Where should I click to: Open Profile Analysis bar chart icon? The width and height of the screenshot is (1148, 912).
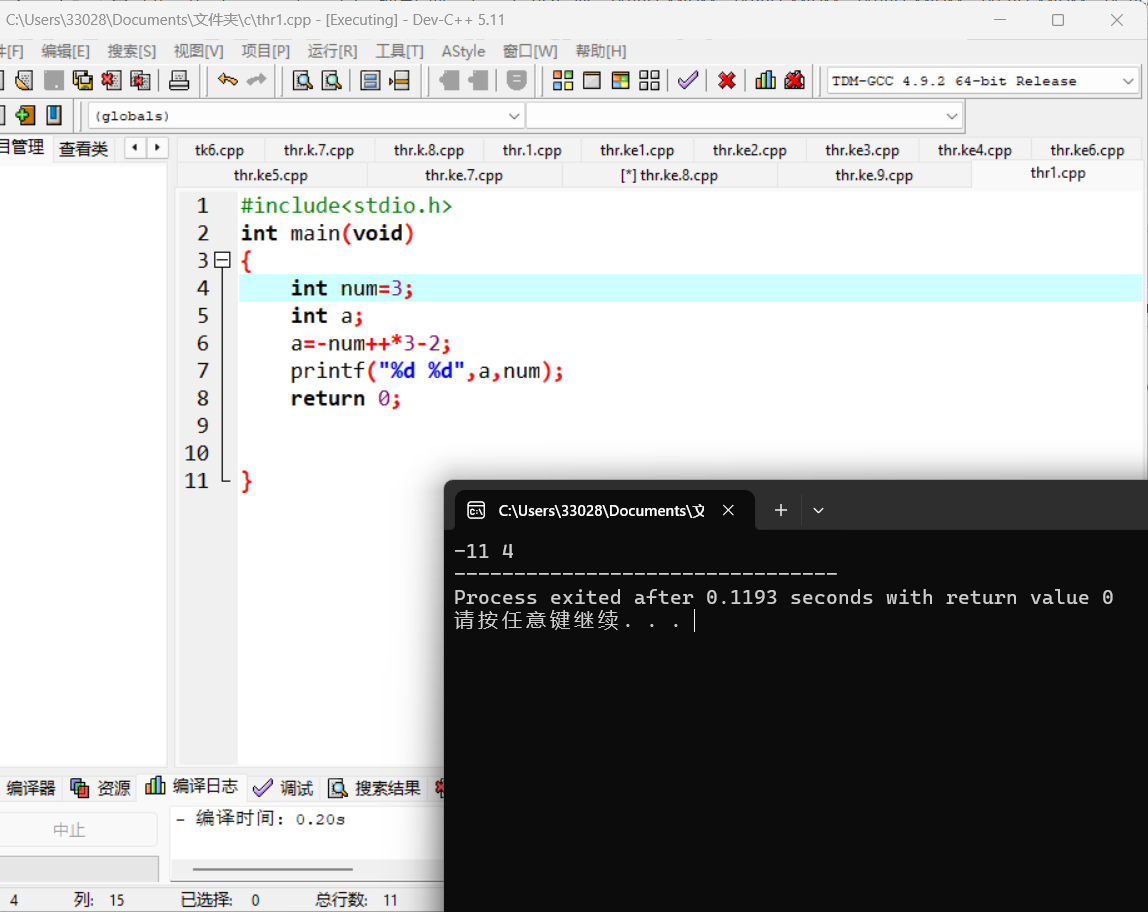click(765, 81)
